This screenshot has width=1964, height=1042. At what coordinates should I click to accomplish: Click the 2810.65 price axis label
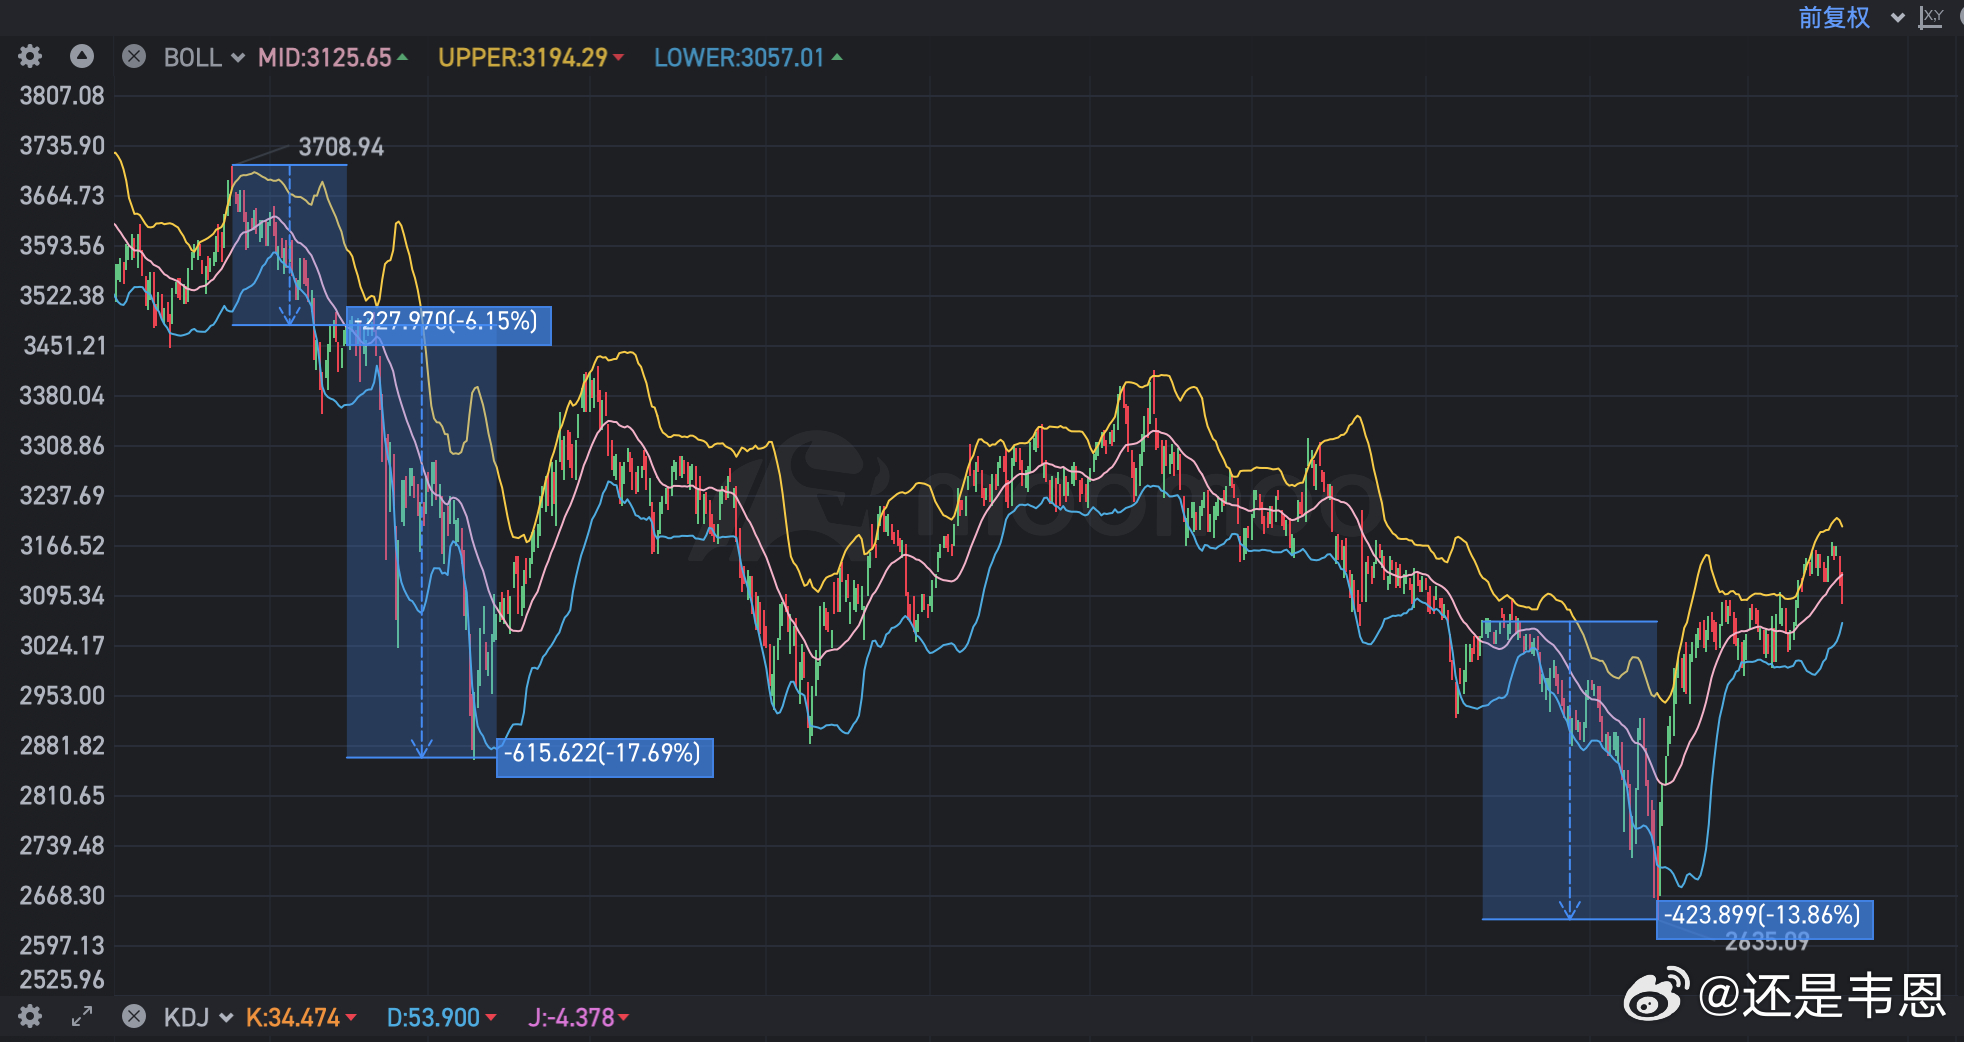tap(62, 796)
